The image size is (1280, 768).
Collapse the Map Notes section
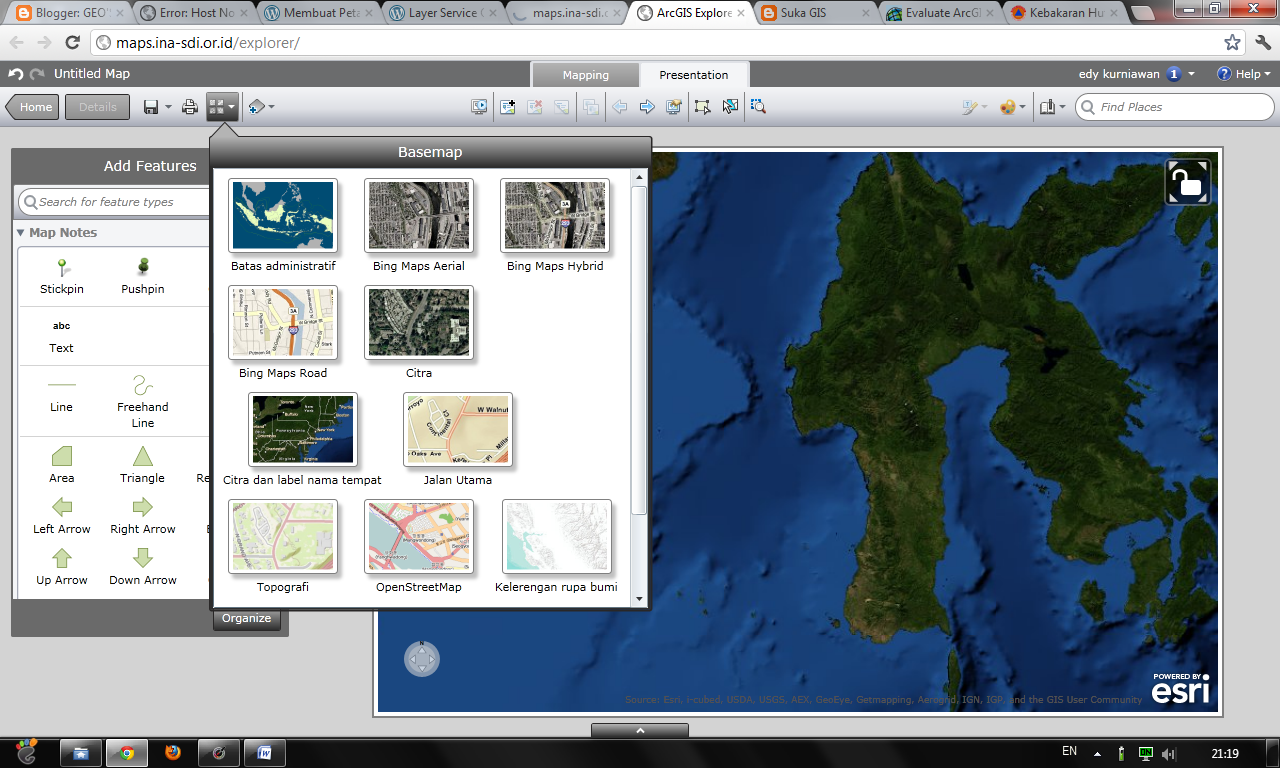coord(22,232)
